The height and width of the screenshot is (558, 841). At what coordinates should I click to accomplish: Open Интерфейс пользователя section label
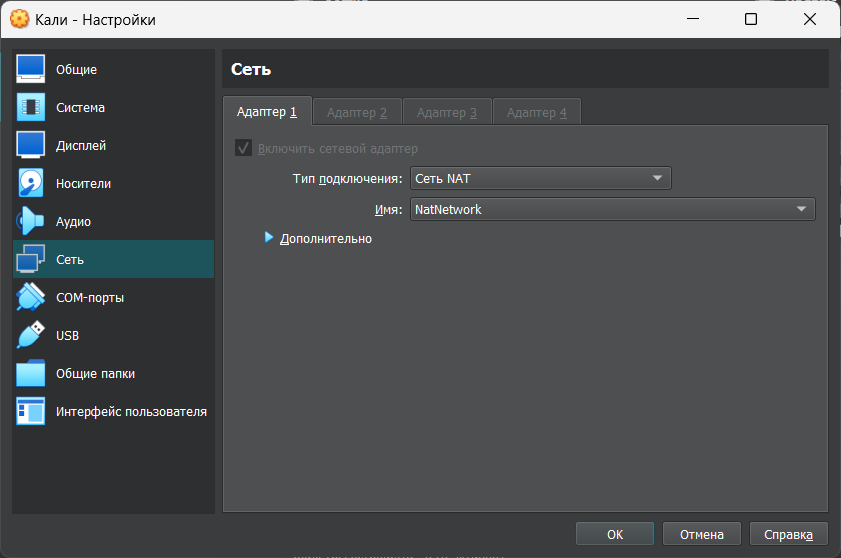131,412
